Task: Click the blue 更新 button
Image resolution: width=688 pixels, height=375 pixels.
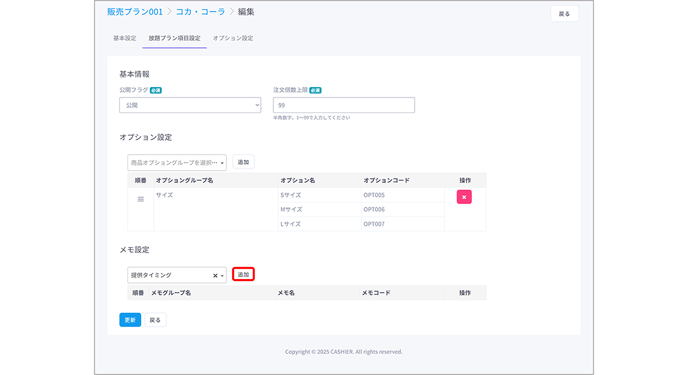Action: (x=130, y=320)
